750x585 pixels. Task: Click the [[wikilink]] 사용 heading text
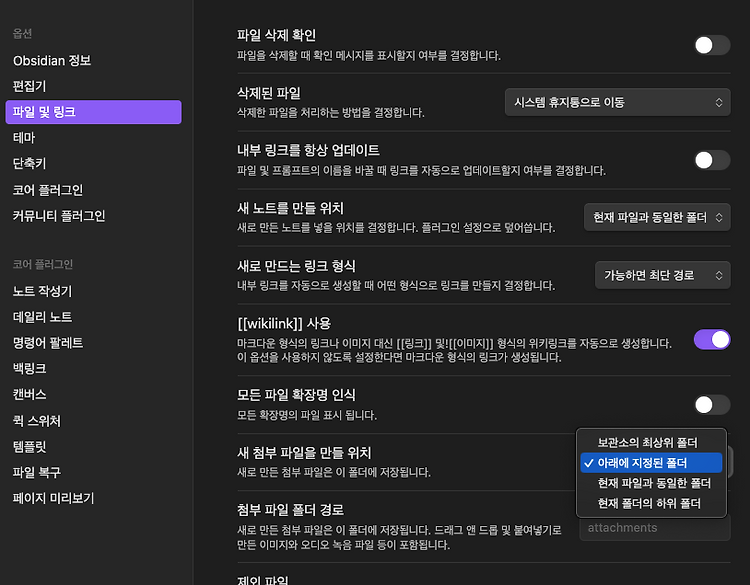[x=284, y=323]
